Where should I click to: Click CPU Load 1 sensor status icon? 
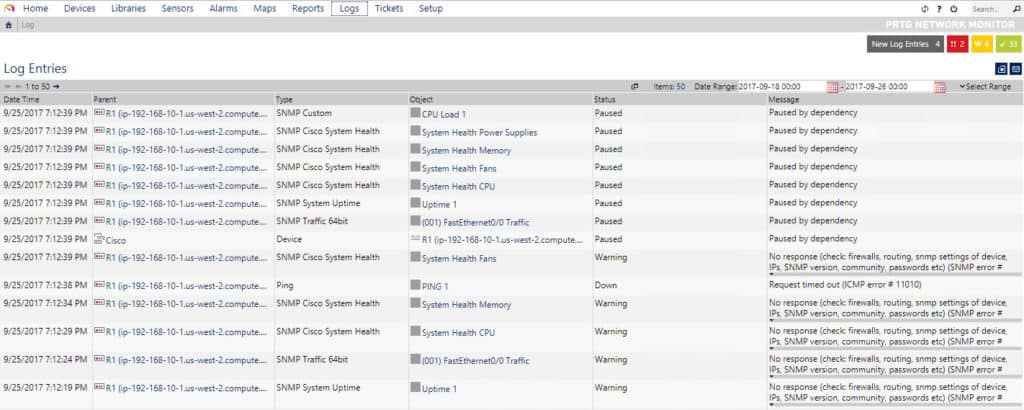pos(415,113)
